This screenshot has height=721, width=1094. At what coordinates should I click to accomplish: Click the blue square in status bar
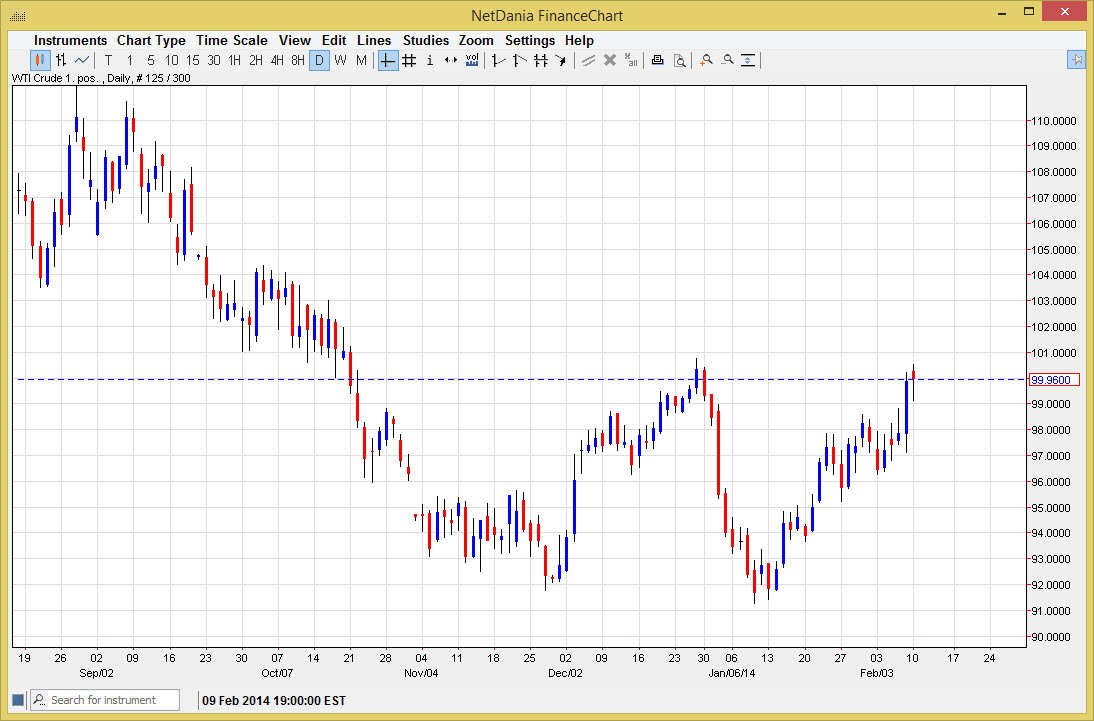point(18,700)
